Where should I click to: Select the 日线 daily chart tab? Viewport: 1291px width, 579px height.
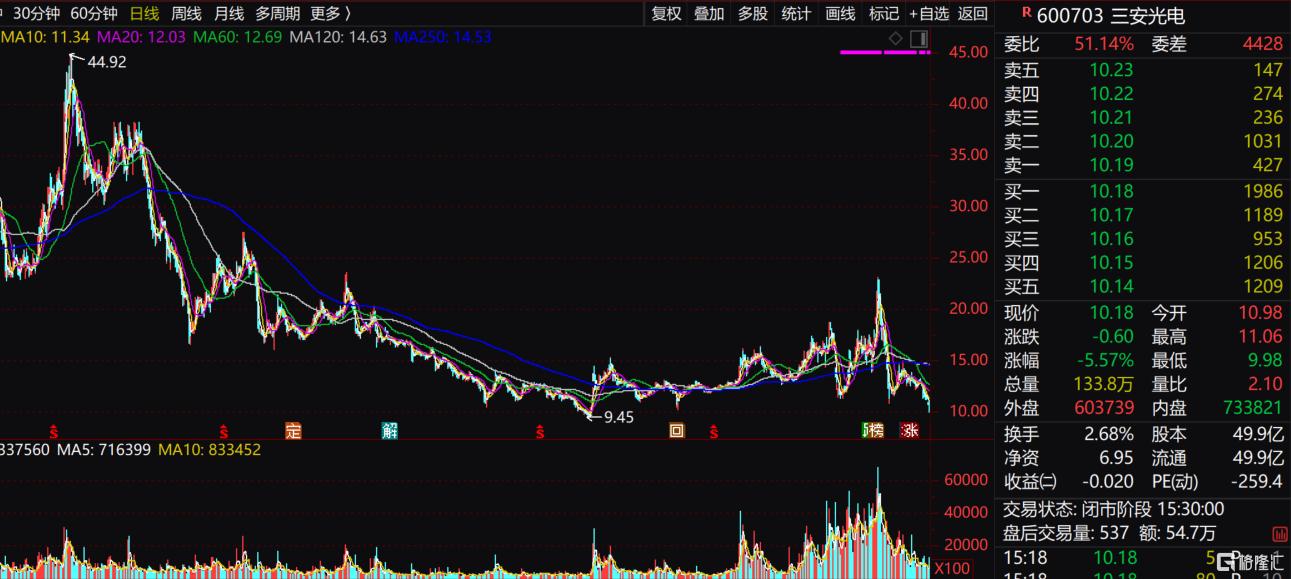tap(145, 13)
